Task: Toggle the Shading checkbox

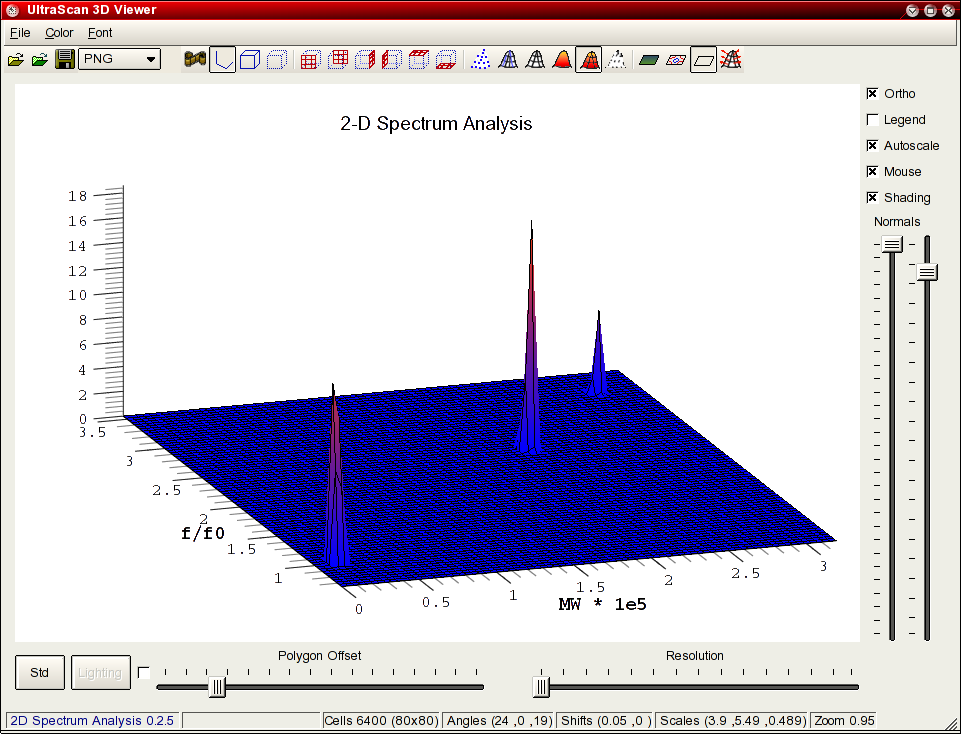Action: [x=872, y=198]
